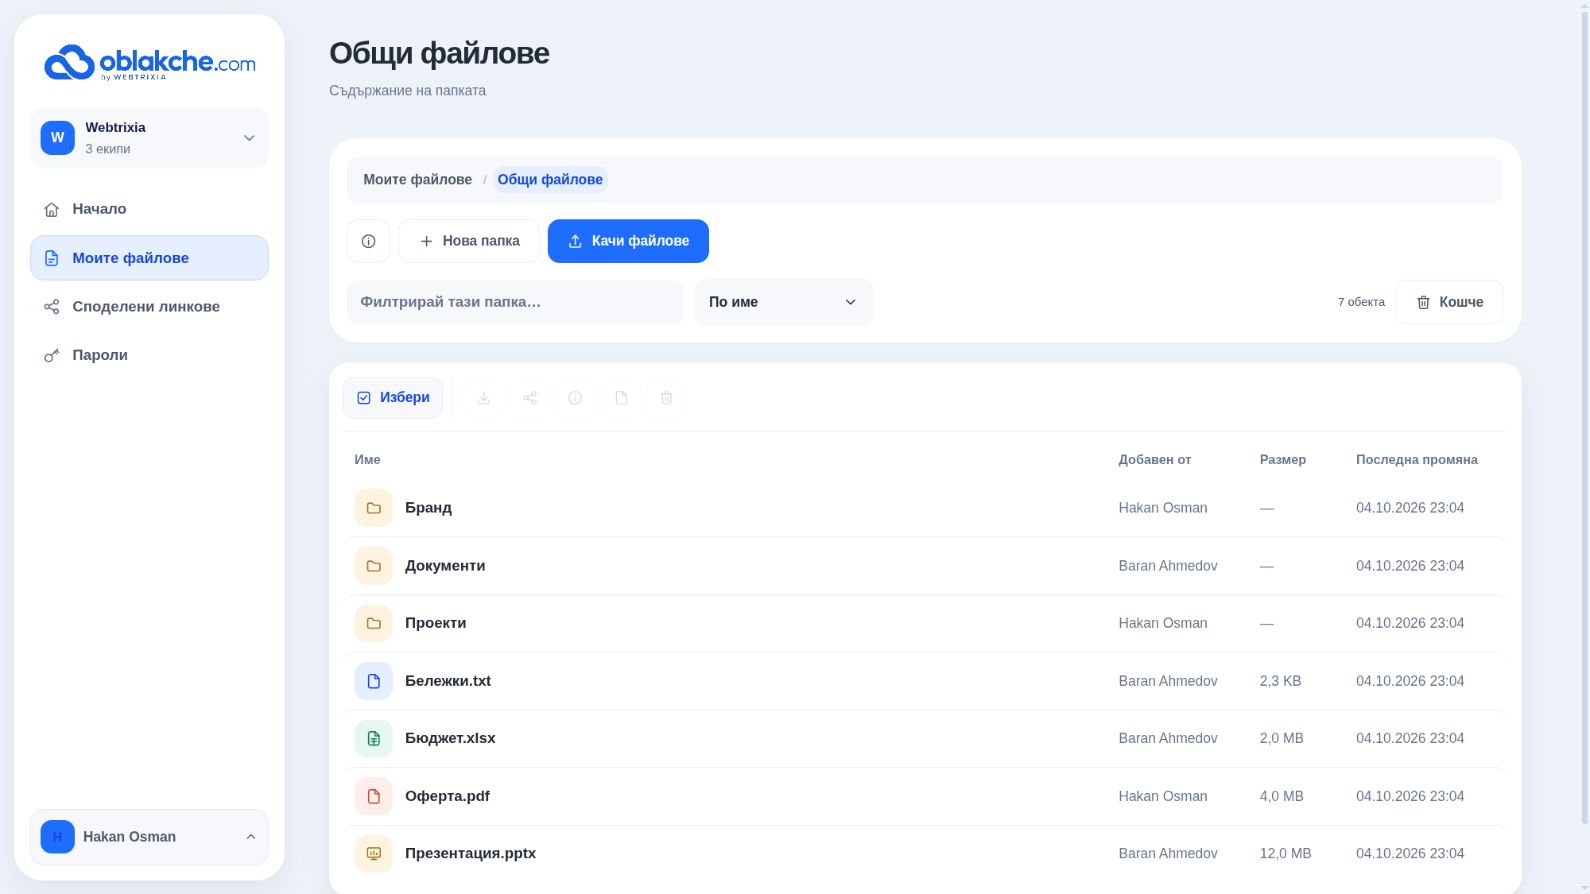
Task: Click the Оферта.pdf file icon
Action: 373,796
